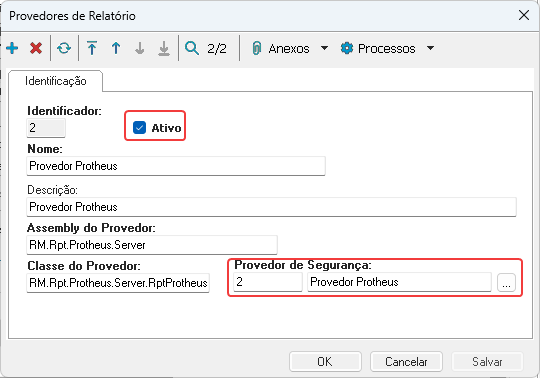Click the Provedor de Segurança code field
This screenshot has width=540, height=378.
(x=268, y=282)
